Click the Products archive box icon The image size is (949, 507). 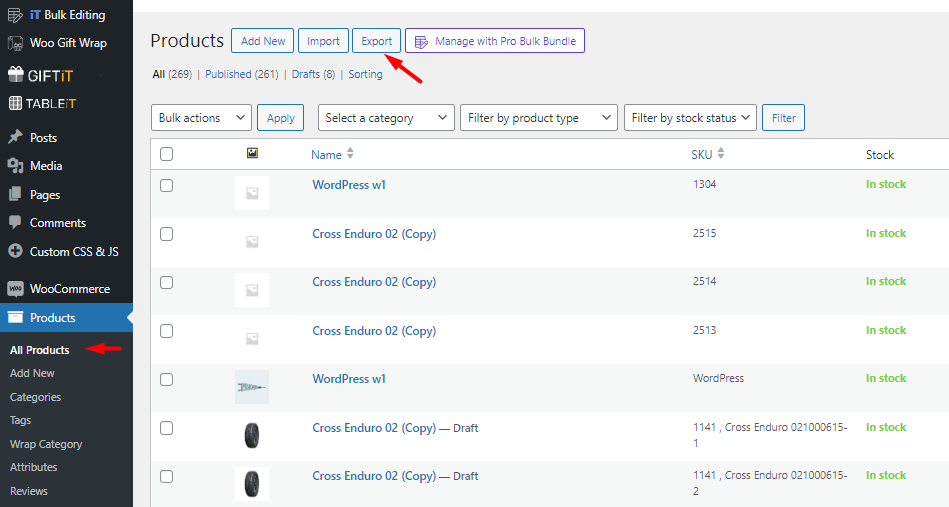point(15,317)
